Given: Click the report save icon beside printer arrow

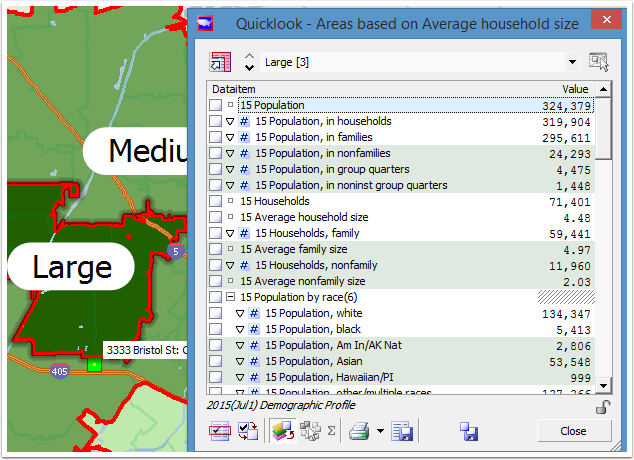Looking at the screenshot, I should [402, 432].
